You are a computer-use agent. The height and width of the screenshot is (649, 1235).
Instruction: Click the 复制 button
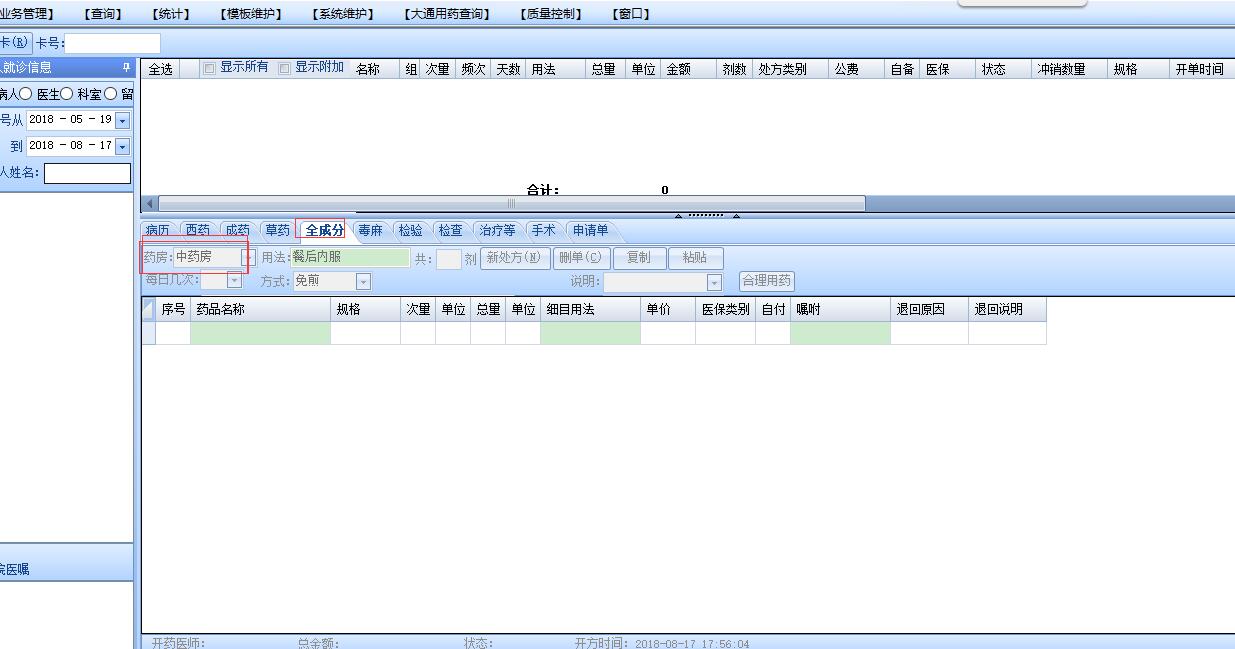639,258
